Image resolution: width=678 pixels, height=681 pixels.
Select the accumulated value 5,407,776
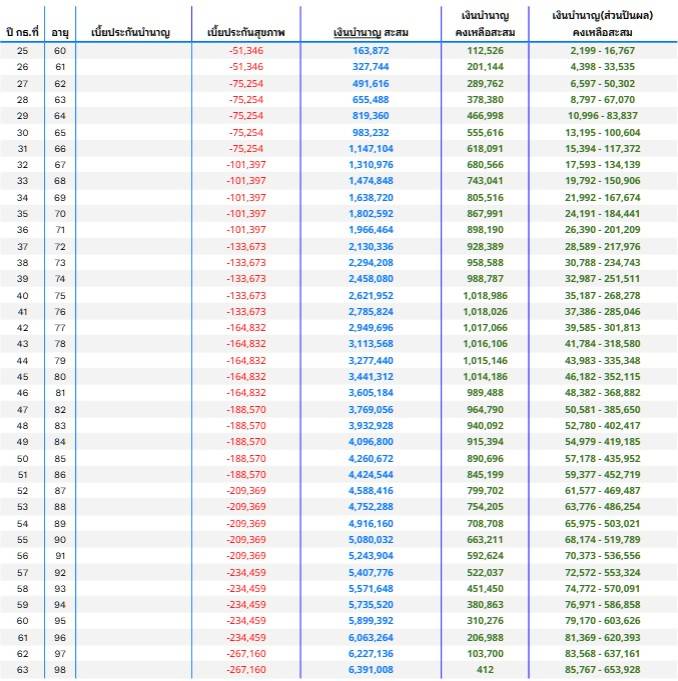pyautogui.click(x=370, y=574)
